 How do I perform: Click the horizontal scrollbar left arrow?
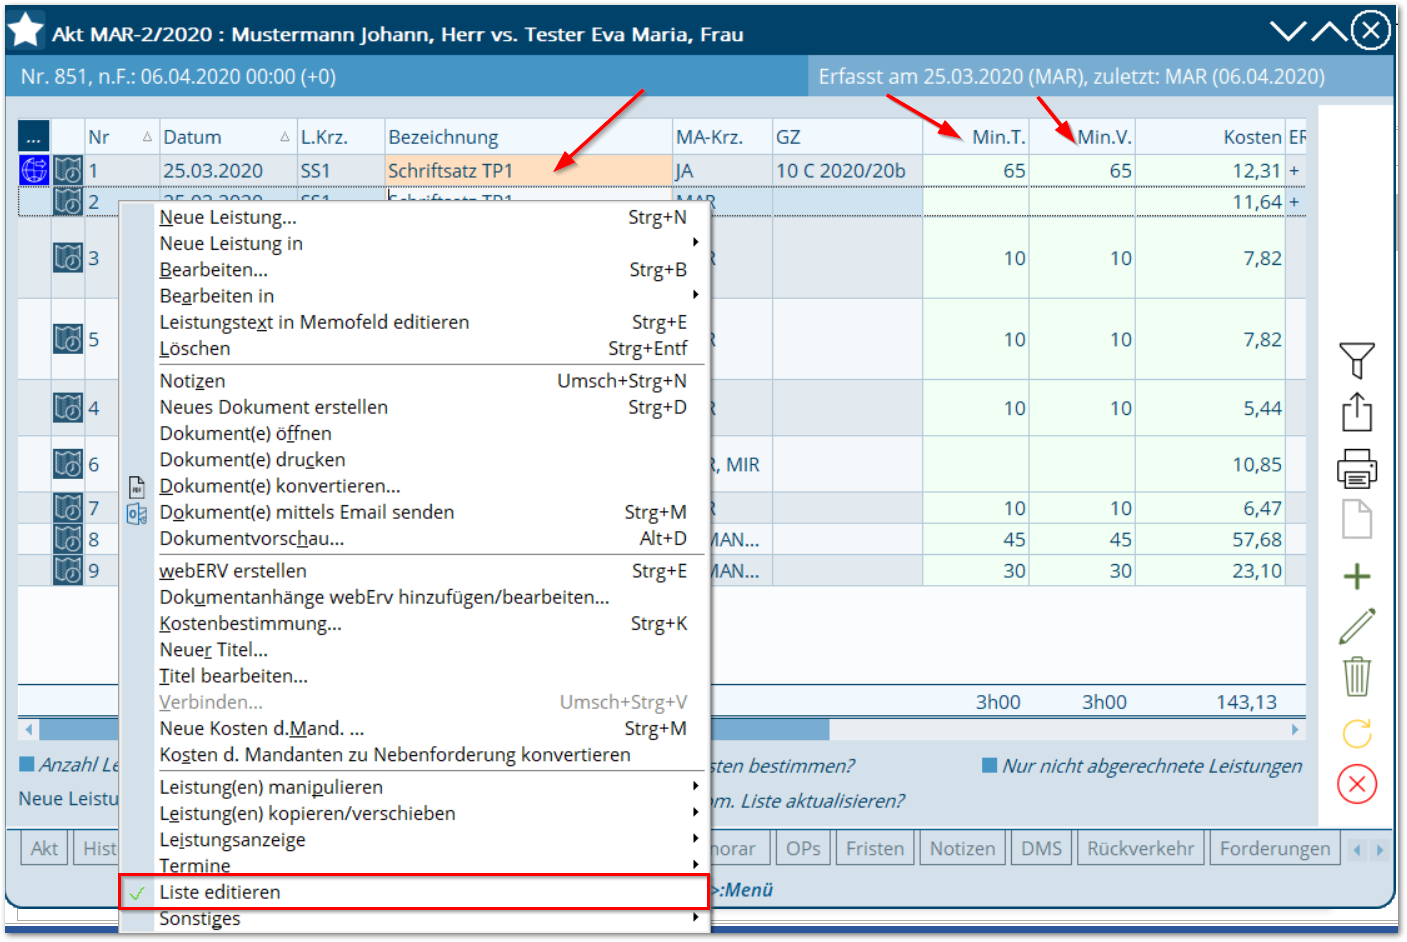(x=28, y=730)
